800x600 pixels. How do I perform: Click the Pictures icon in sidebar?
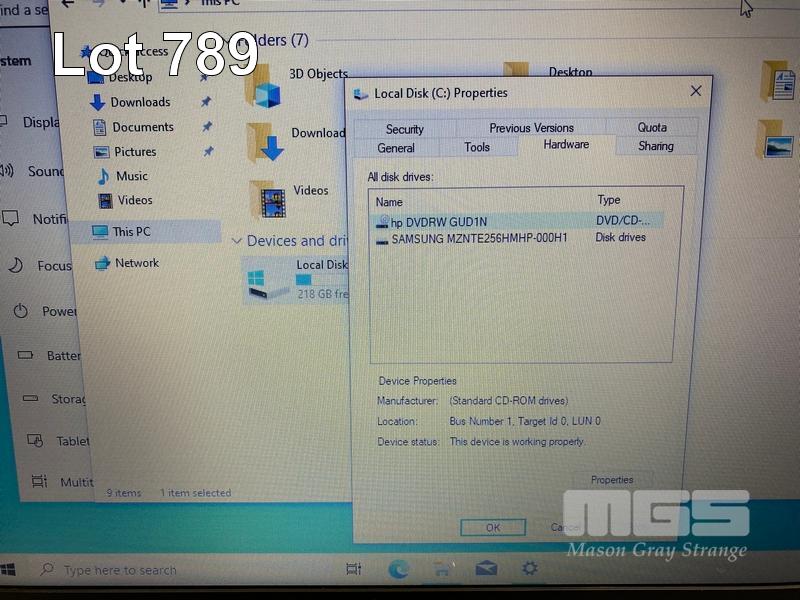coord(102,152)
